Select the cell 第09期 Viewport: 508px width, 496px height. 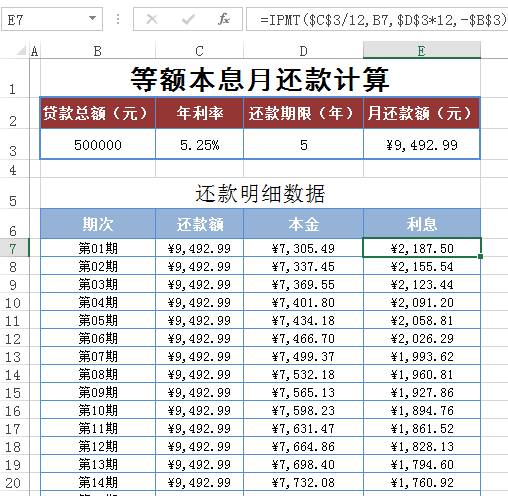point(98,392)
